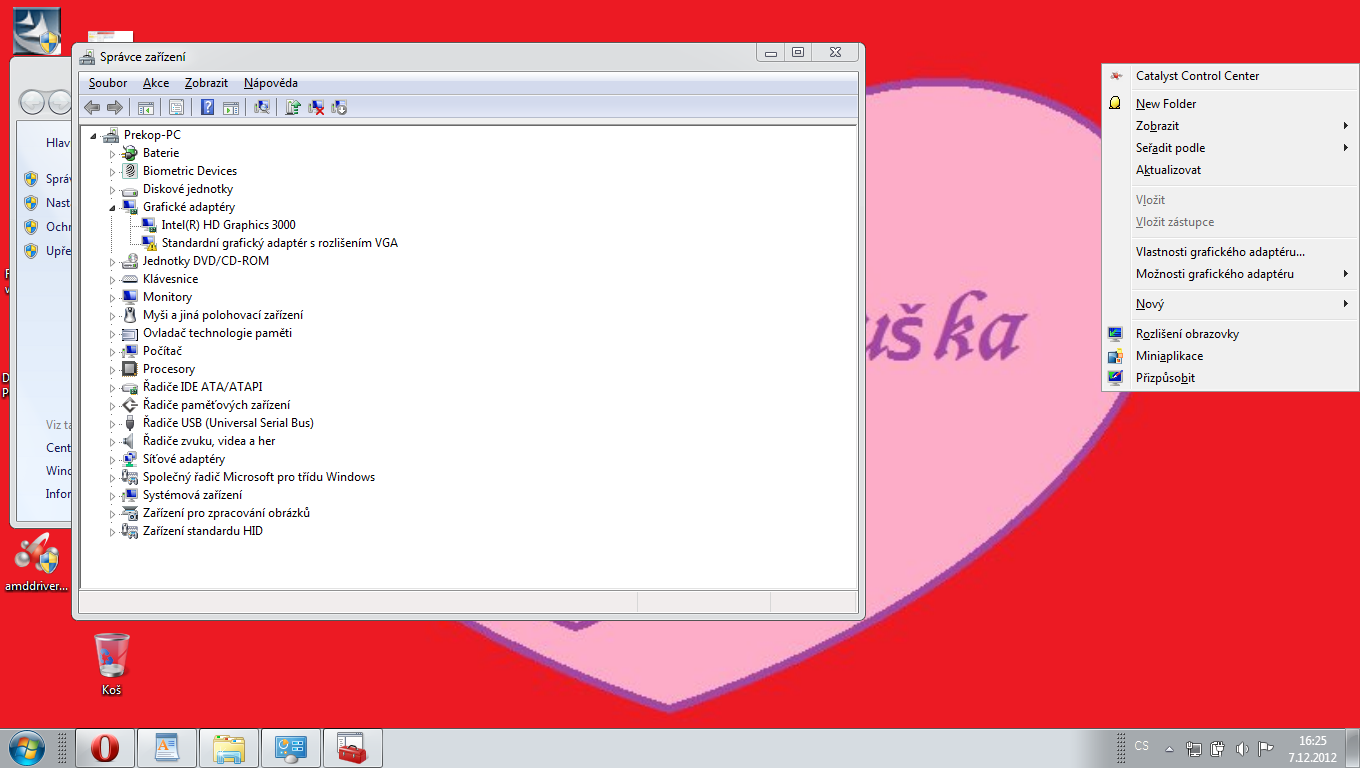Image resolution: width=1360 pixels, height=768 pixels.
Task: Go back using the toolbar Back arrow
Action: click(92, 107)
